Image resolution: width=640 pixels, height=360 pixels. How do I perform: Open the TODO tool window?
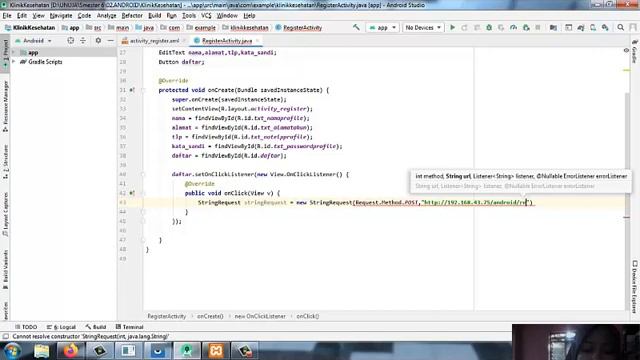click(x=26, y=327)
